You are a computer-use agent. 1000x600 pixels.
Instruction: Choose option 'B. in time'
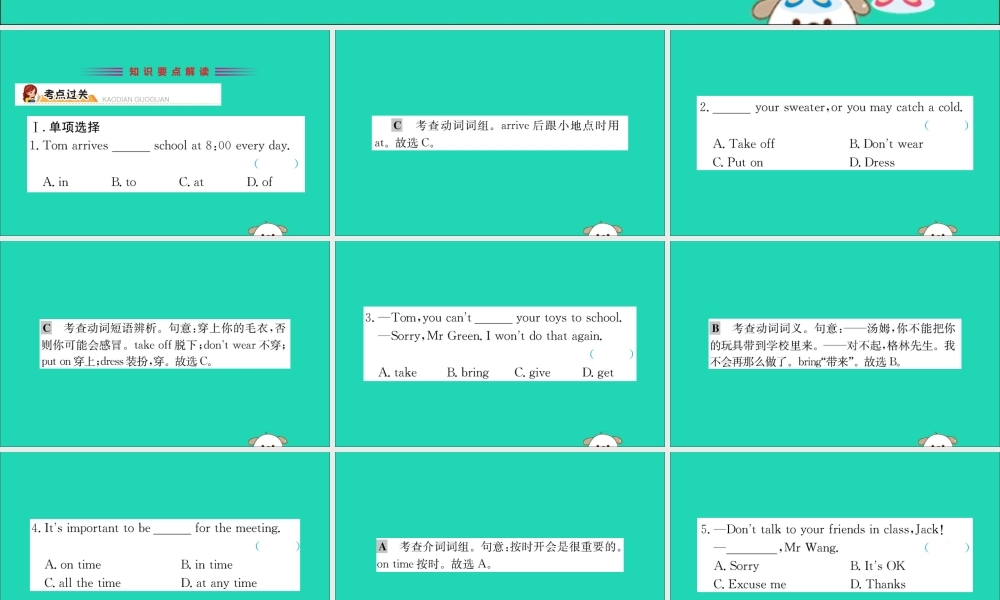pos(207,565)
